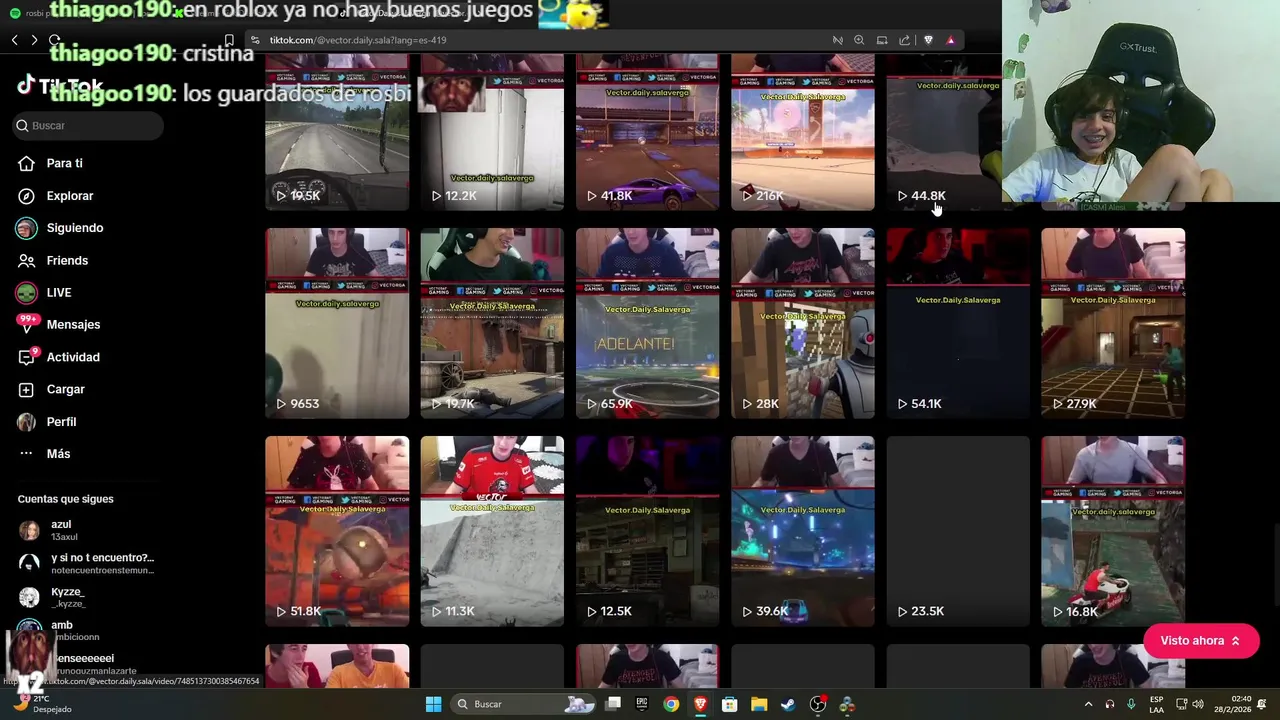Open the Windows Start menu
Viewport: 1280px width, 720px height.
point(433,704)
